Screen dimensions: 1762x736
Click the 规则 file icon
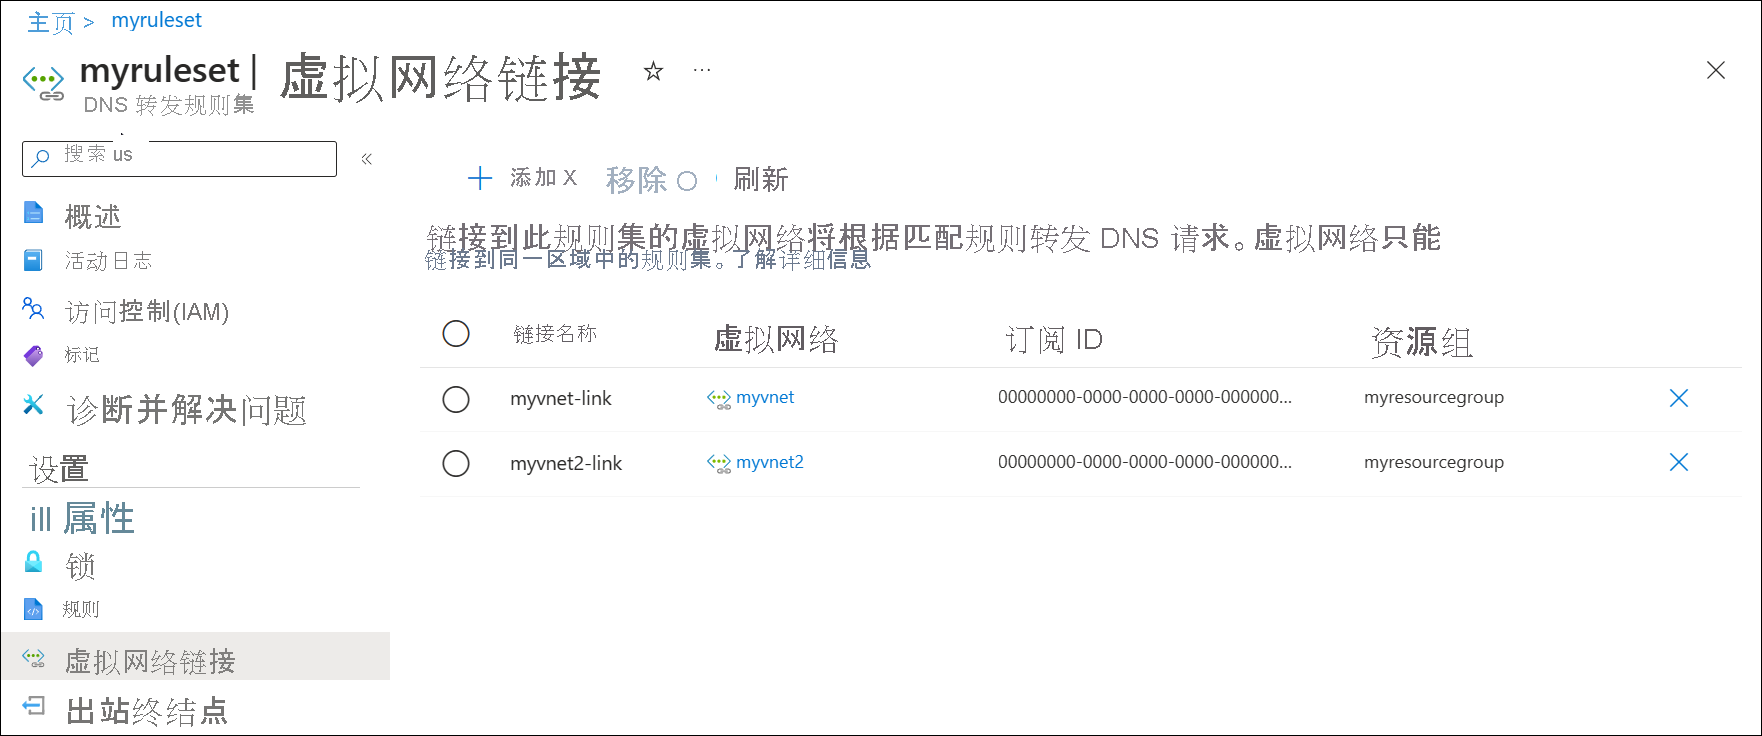pyautogui.click(x=33, y=609)
